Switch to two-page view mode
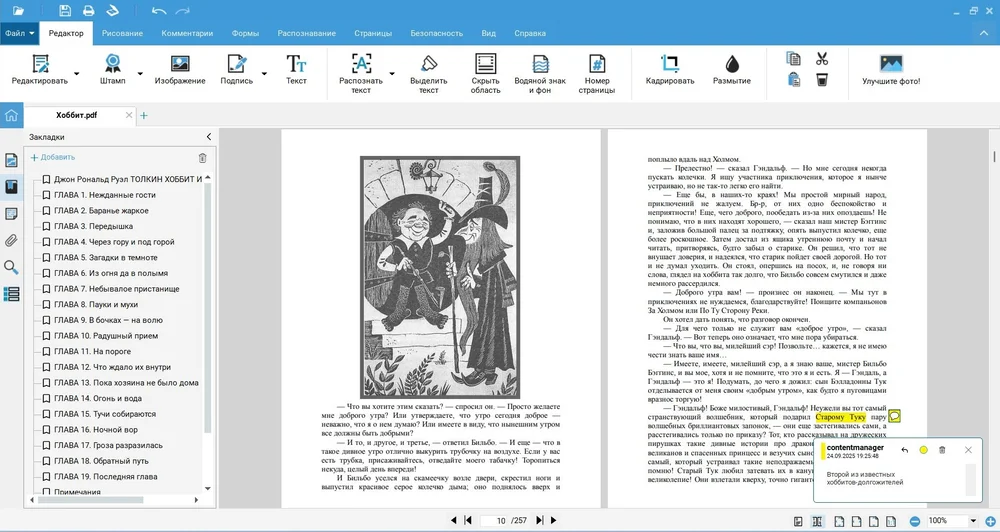 point(817,521)
